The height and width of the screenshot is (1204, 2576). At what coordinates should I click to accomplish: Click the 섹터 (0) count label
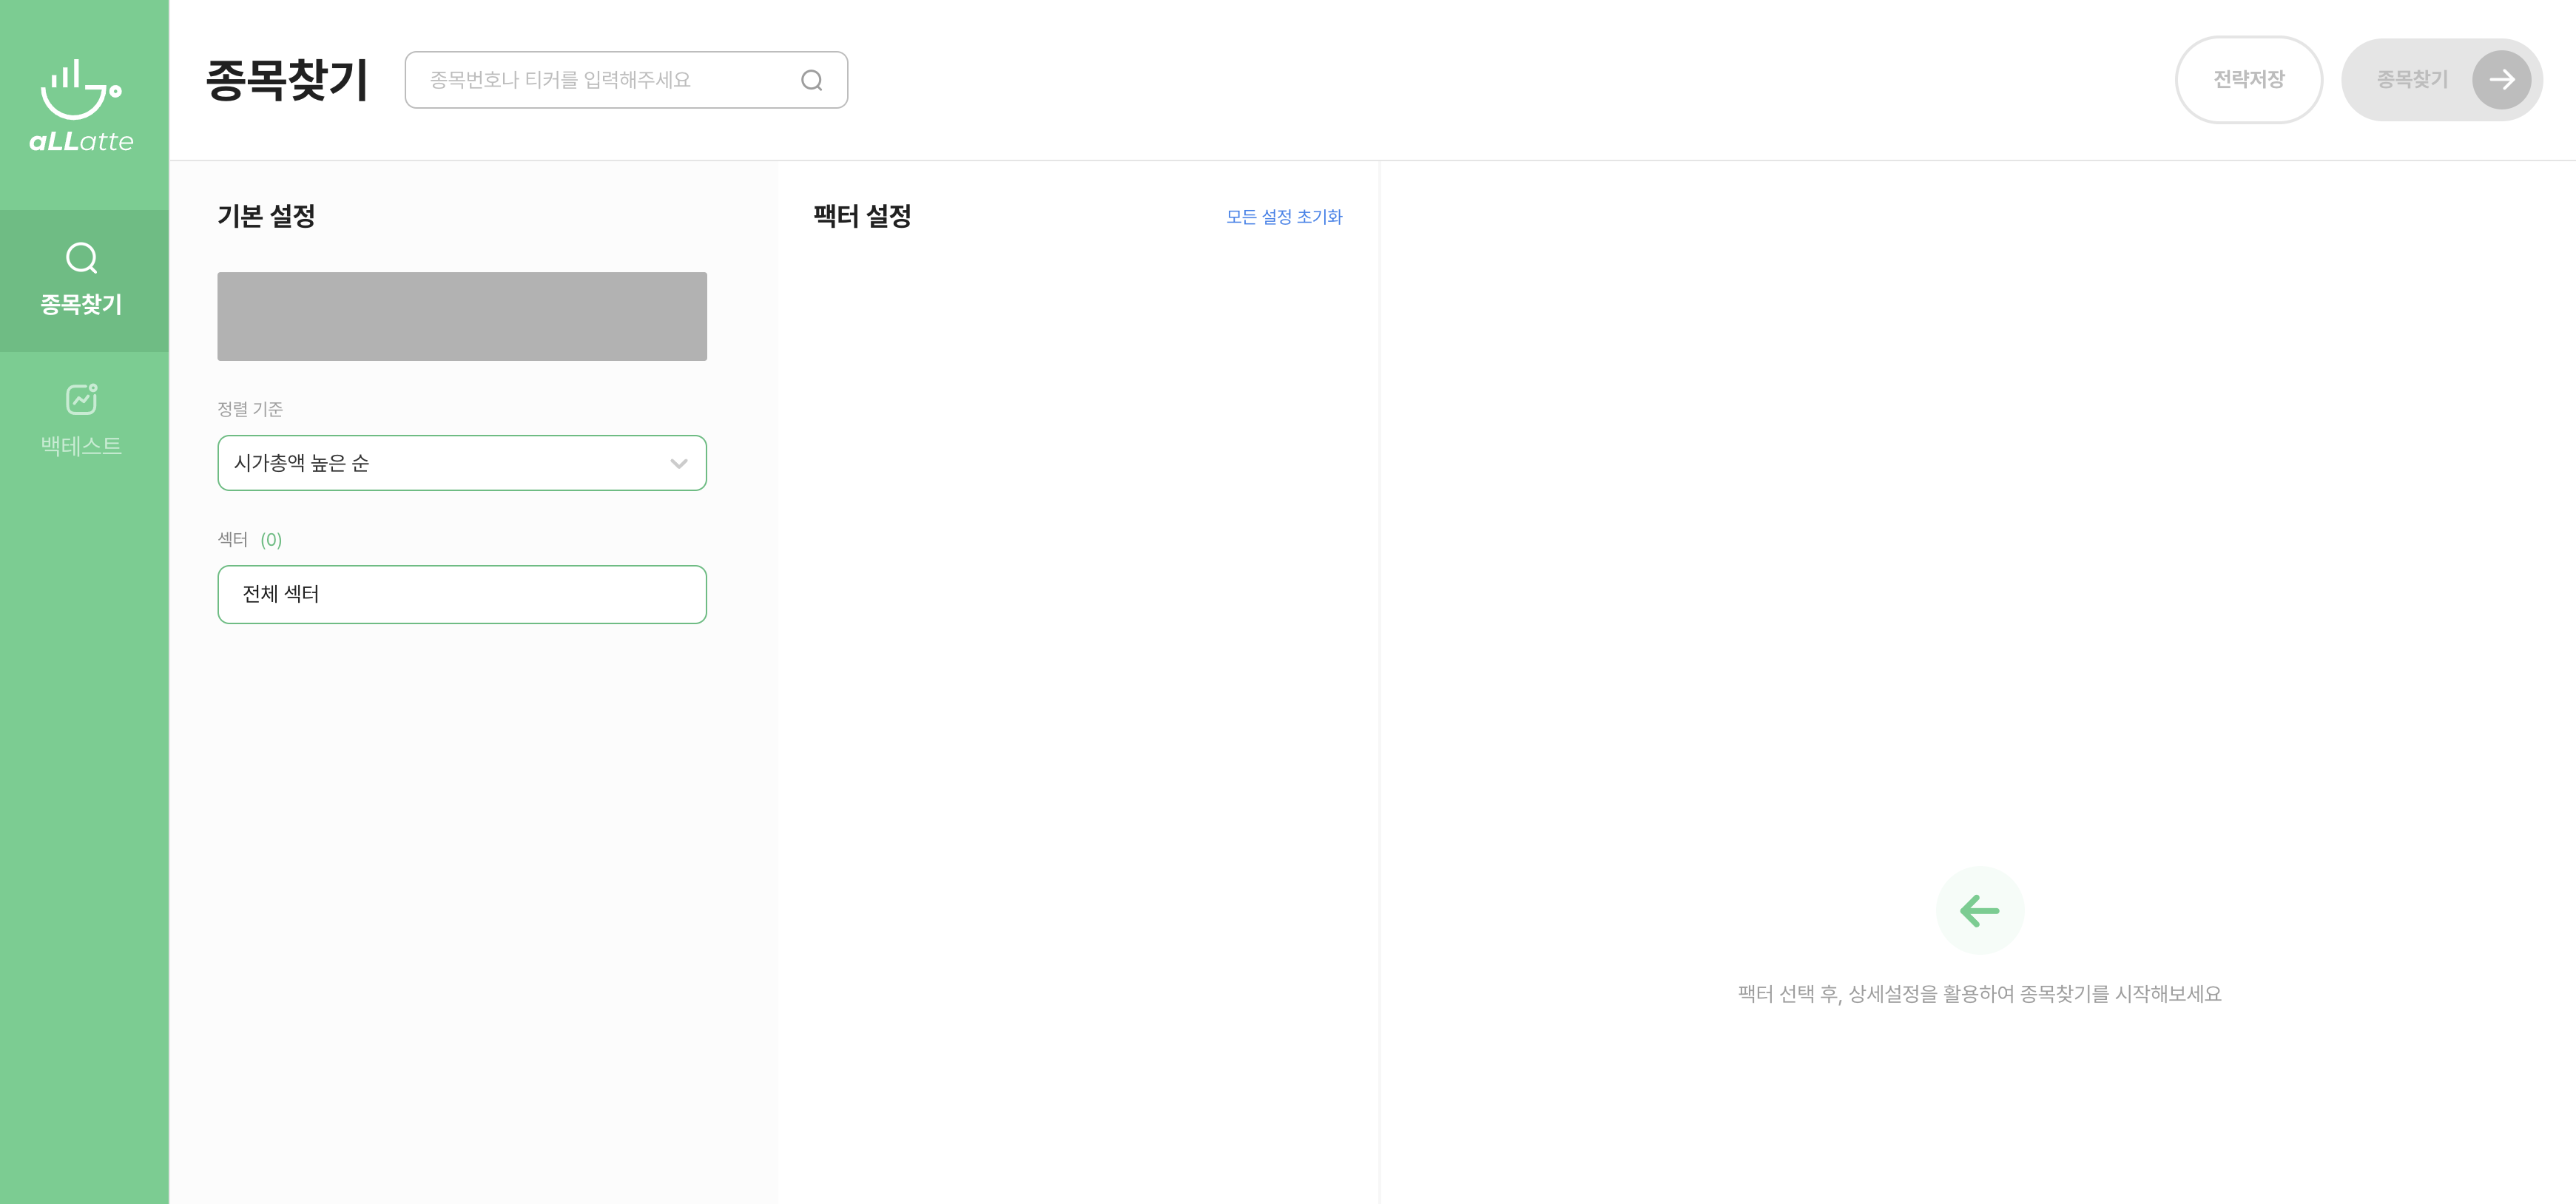pos(271,540)
